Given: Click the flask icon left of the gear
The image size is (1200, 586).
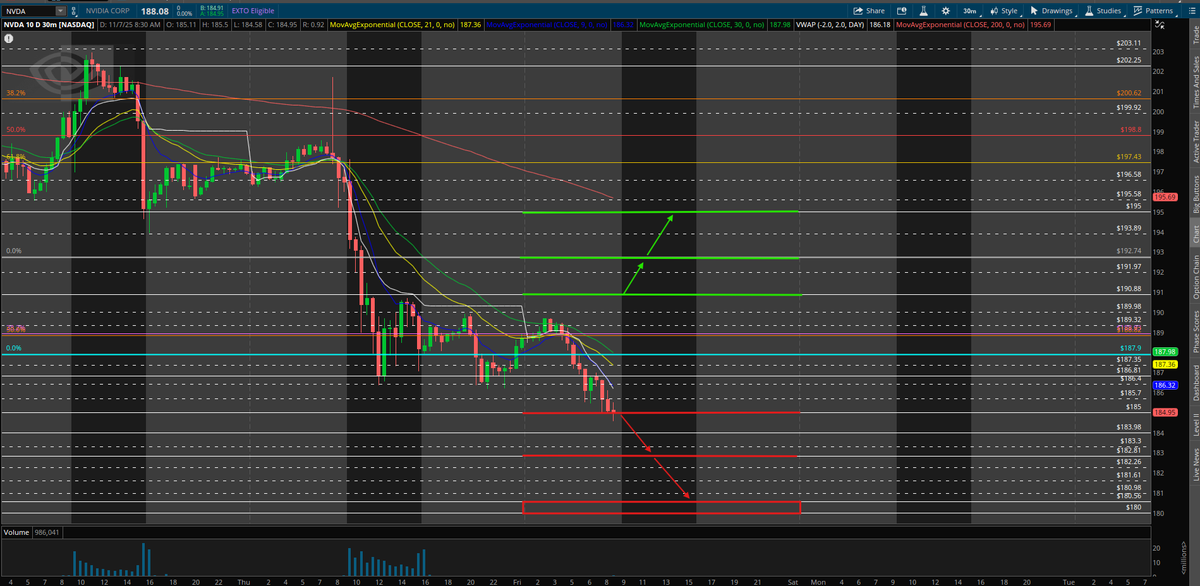Looking at the screenshot, I should [923, 10].
